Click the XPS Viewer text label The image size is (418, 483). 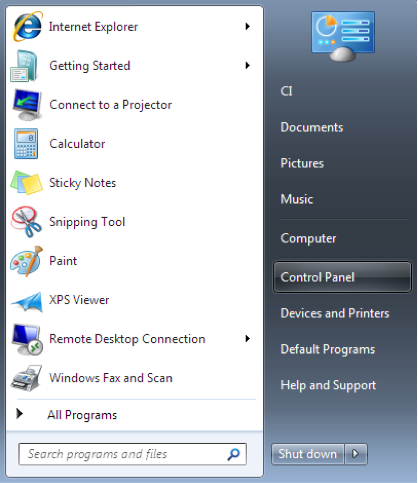79,300
